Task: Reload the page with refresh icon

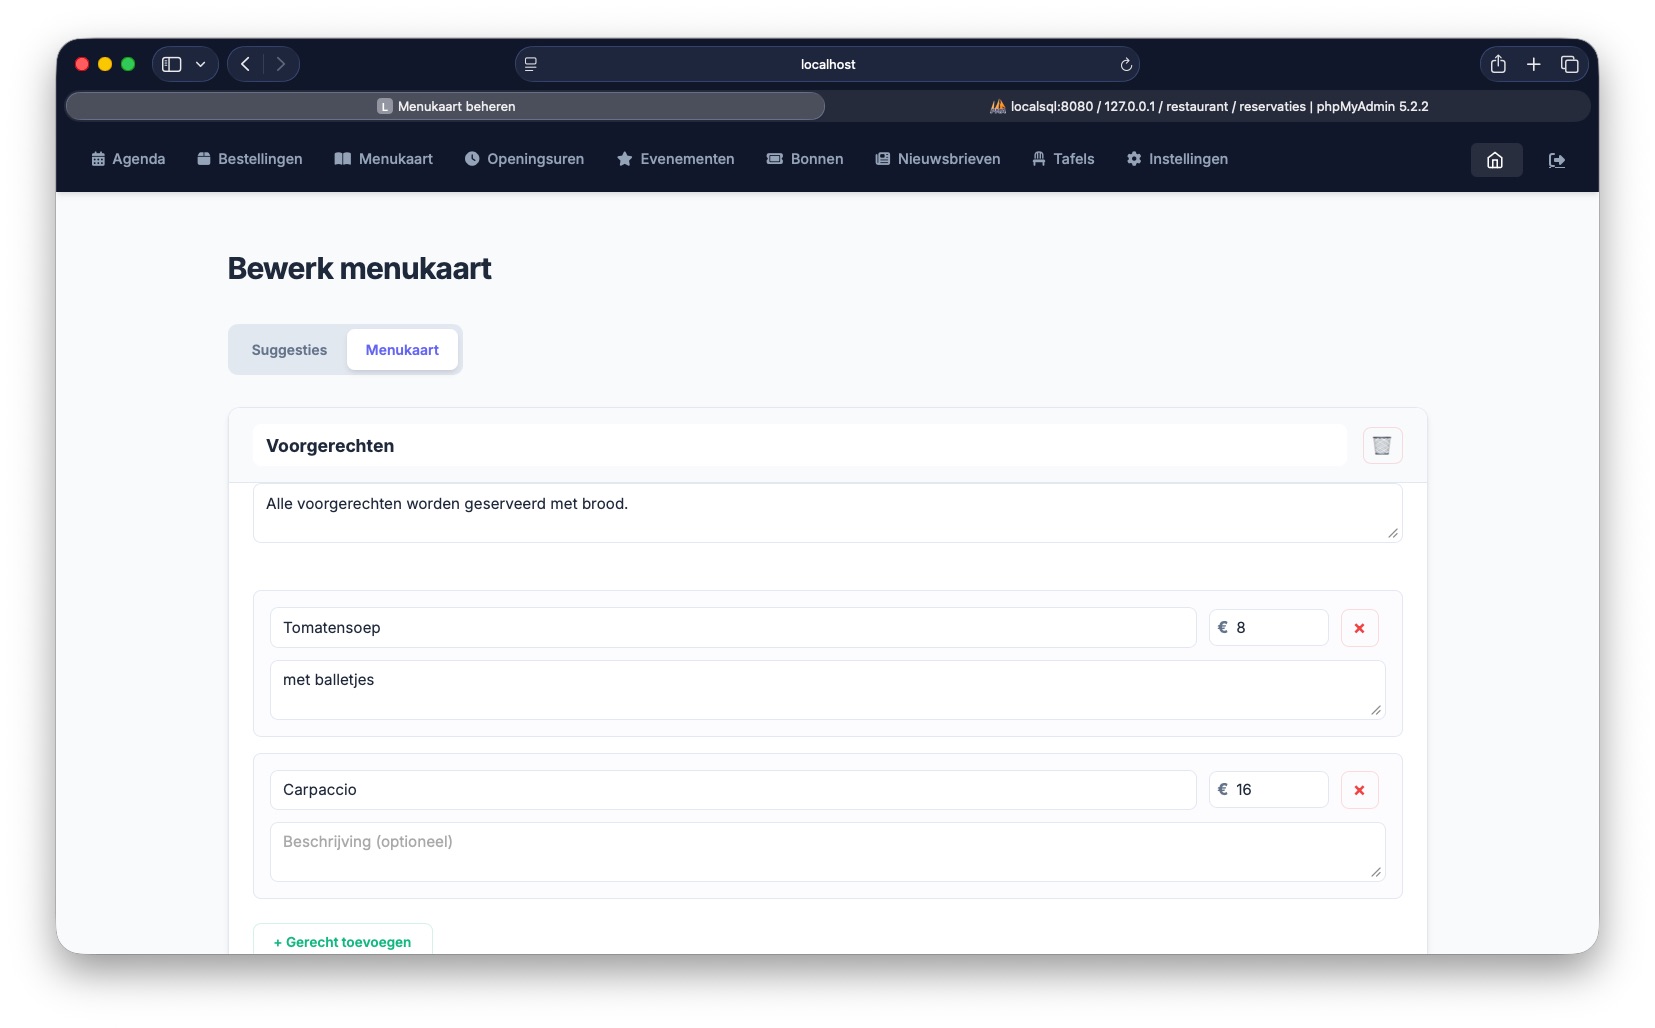Action: pyautogui.click(x=1126, y=64)
